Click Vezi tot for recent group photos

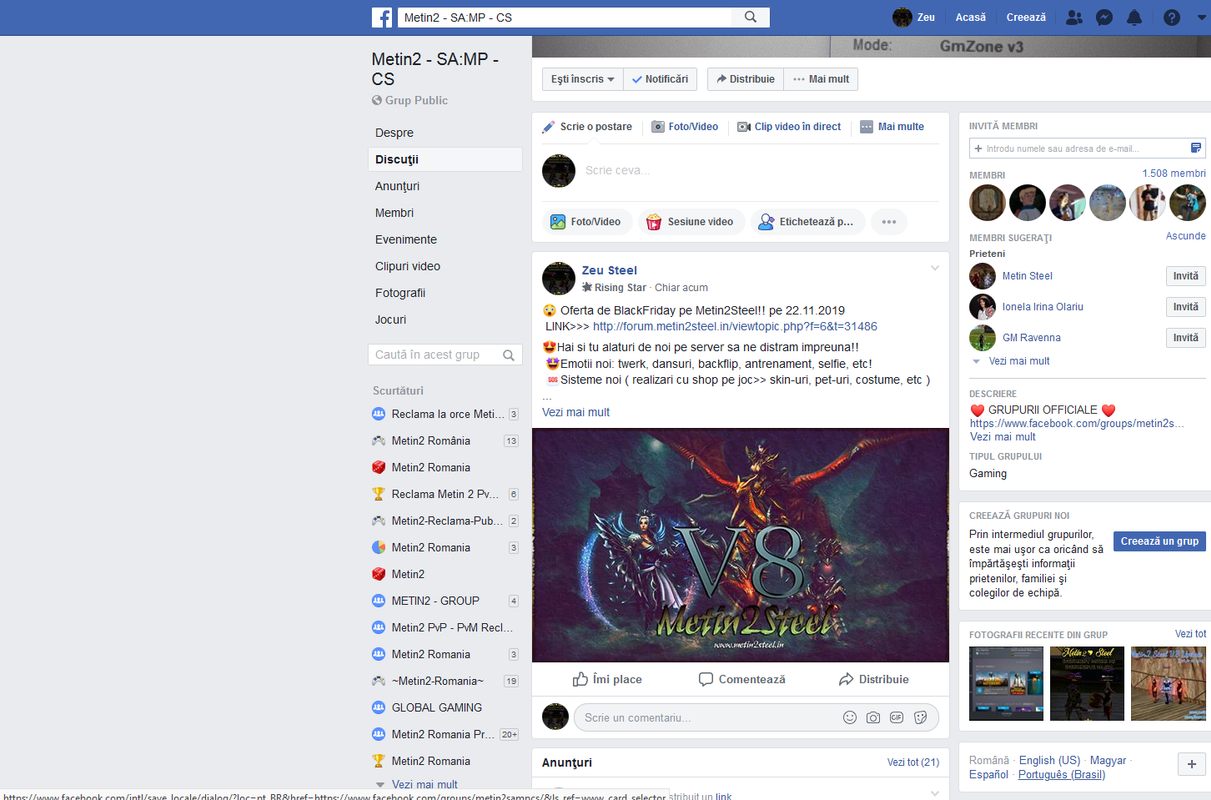(x=1191, y=634)
